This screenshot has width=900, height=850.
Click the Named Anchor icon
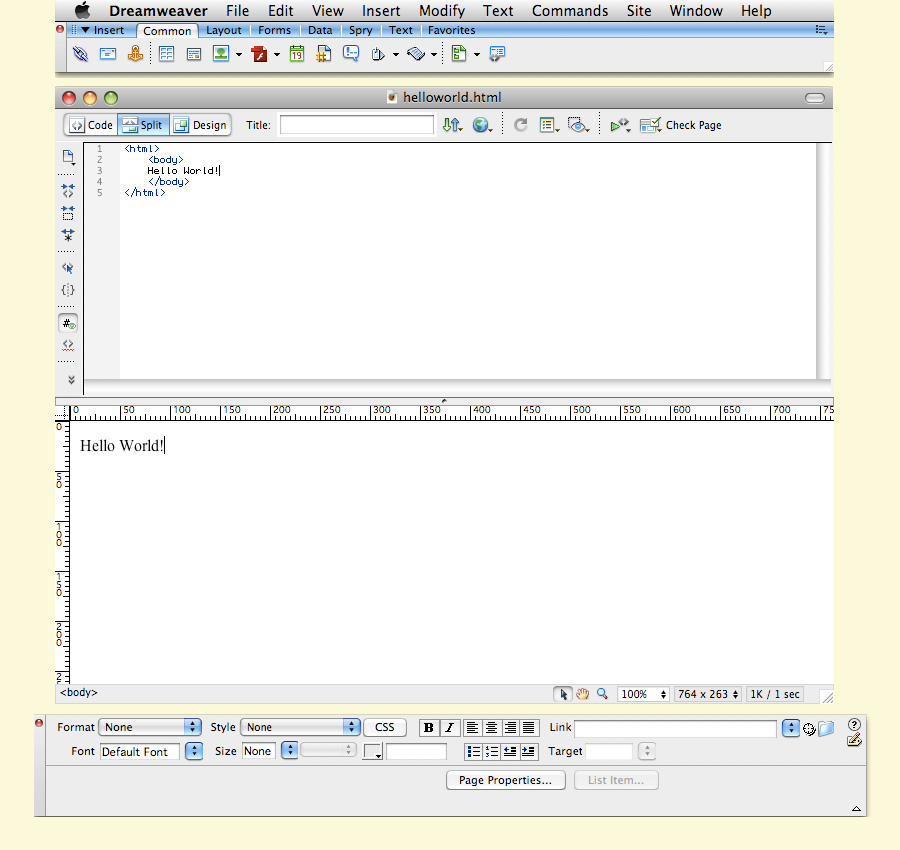pyautogui.click(x=136, y=53)
